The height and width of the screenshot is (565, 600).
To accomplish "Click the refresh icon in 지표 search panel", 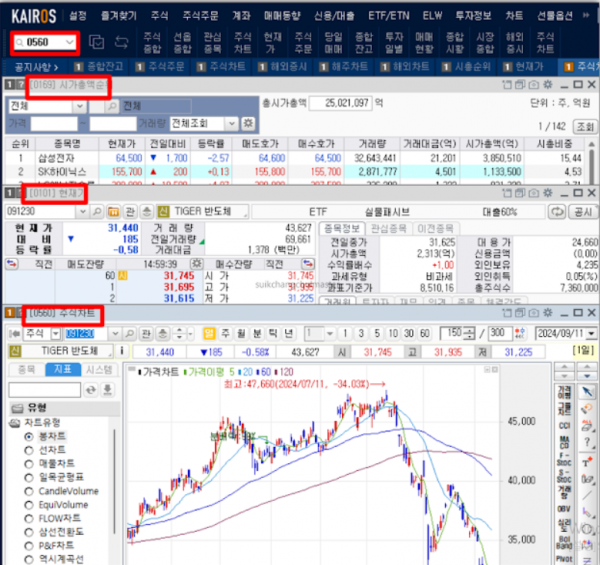I will pyautogui.click(x=91, y=389).
